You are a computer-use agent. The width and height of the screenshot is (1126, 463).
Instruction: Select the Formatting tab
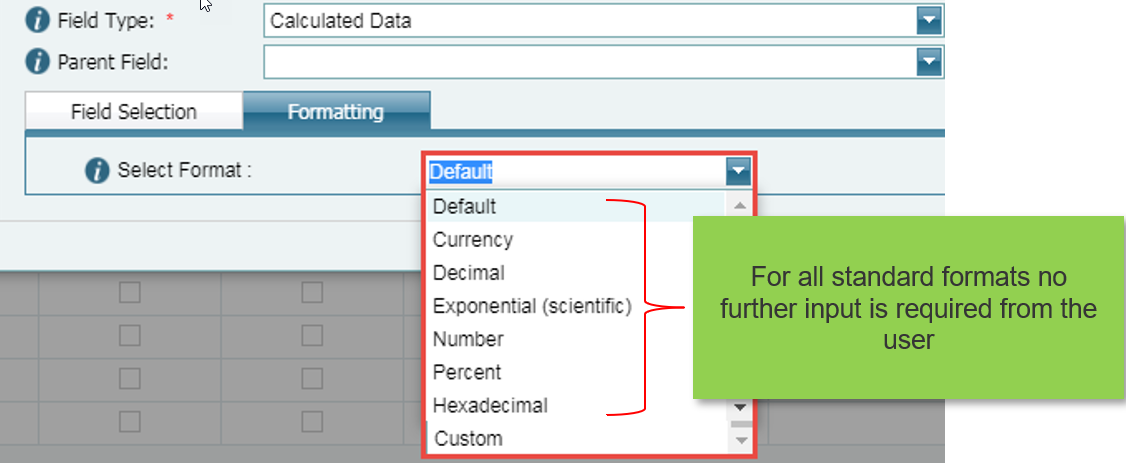tap(336, 112)
